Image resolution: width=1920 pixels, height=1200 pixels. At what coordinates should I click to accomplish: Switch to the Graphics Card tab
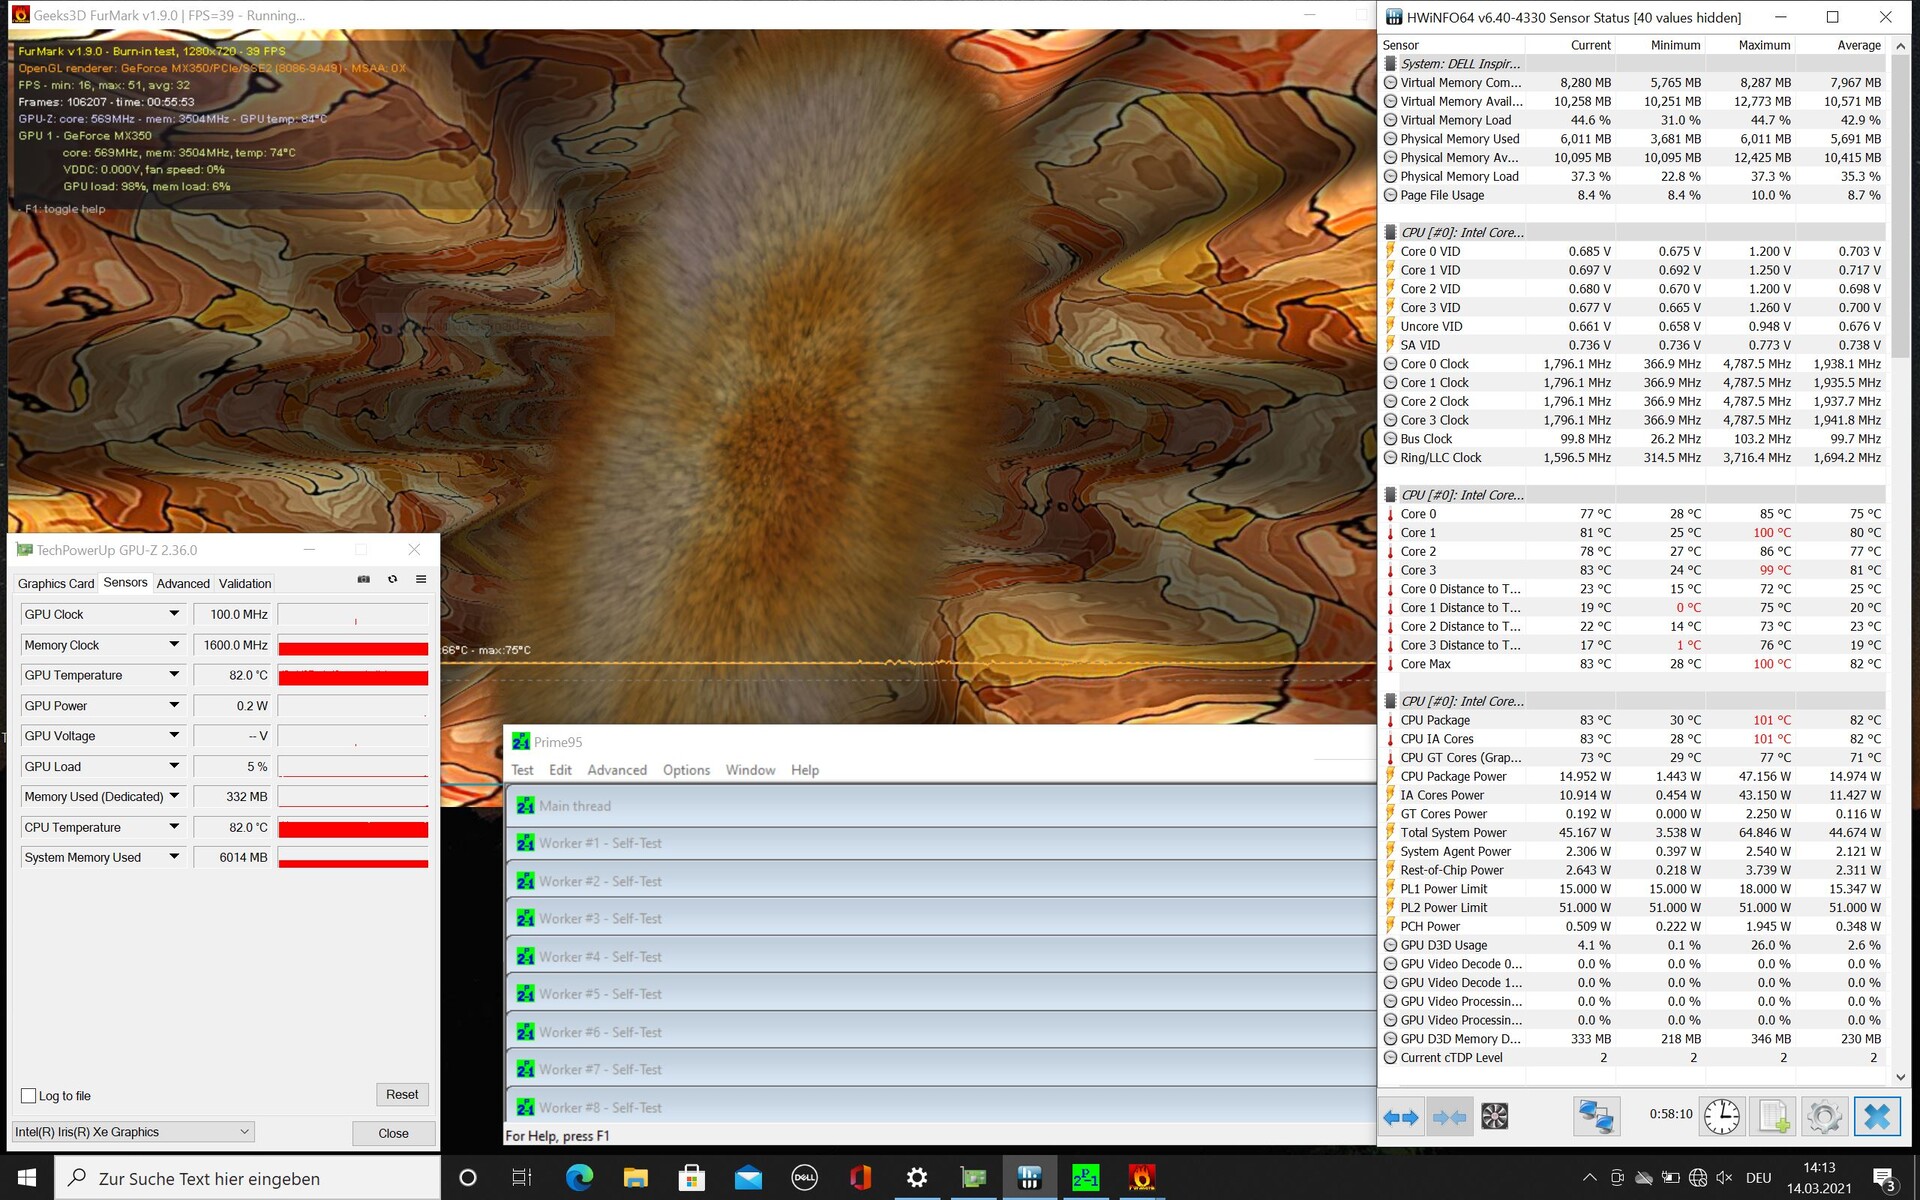[56, 584]
